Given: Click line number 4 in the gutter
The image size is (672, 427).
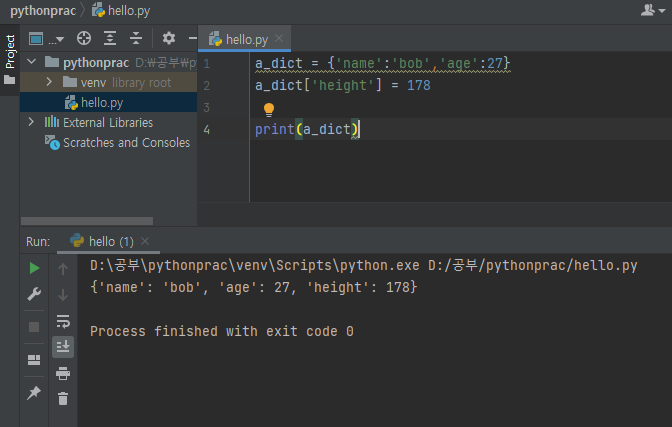Looking at the screenshot, I should click(x=207, y=129).
